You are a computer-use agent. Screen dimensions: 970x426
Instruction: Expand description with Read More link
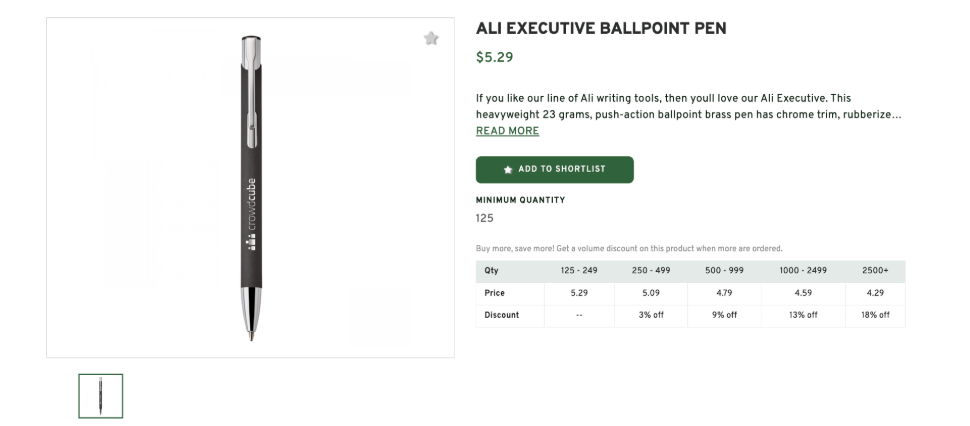(507, 131)
